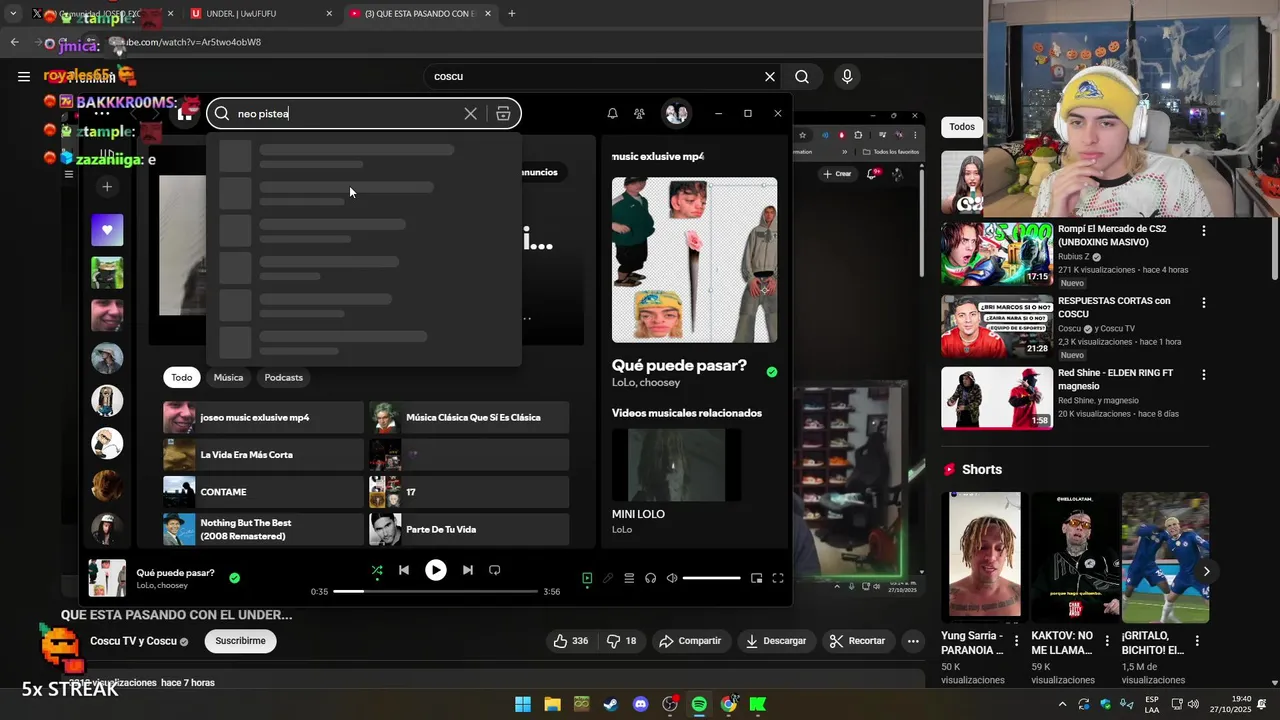The width and height of the screenshot is (1280, 720).
Task: Like the YouTube video (336)
Action: [571, 641]
